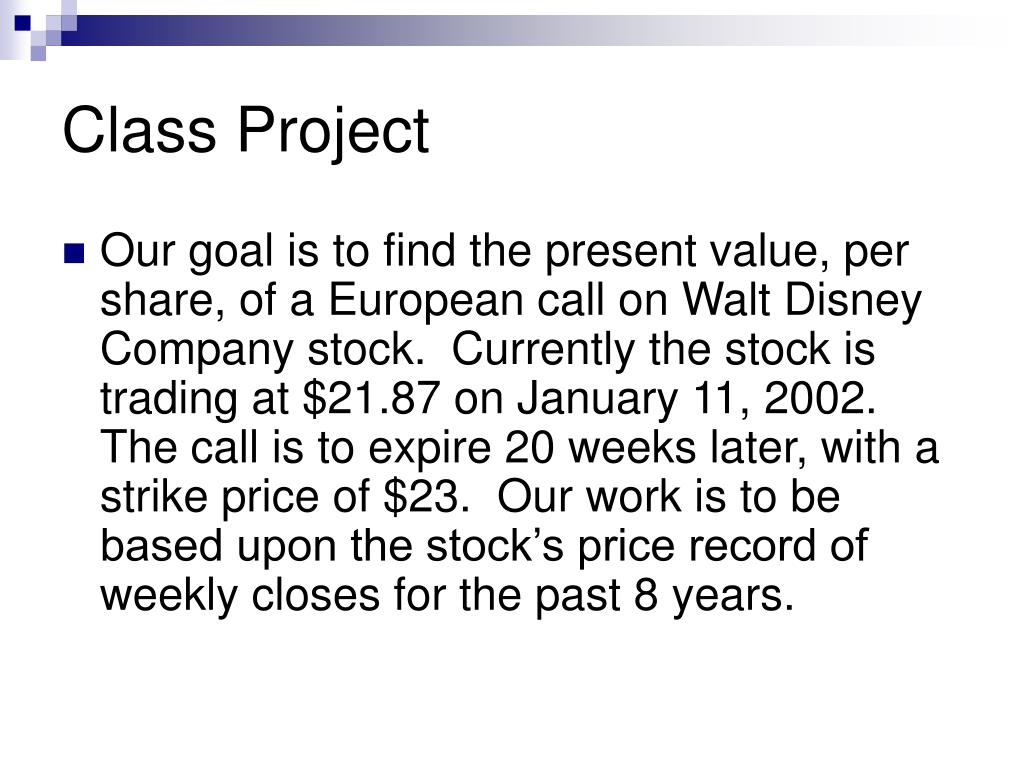Click the word 'Project' in the title
Screen dimensions: 1024x768
(333, 132)
